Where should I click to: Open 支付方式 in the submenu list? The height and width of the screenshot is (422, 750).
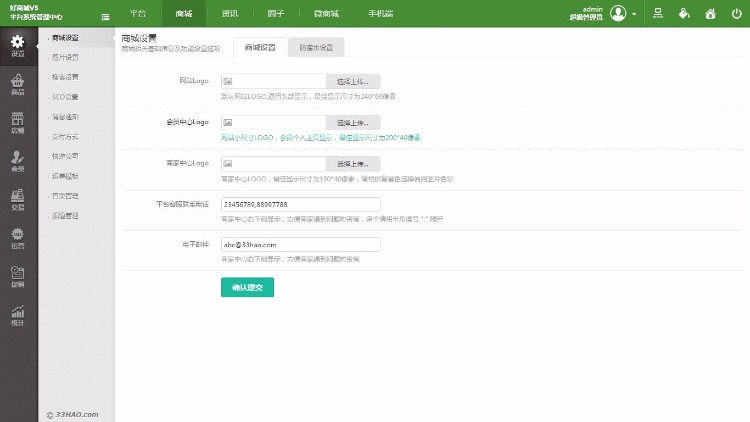[x=65, y=137]
